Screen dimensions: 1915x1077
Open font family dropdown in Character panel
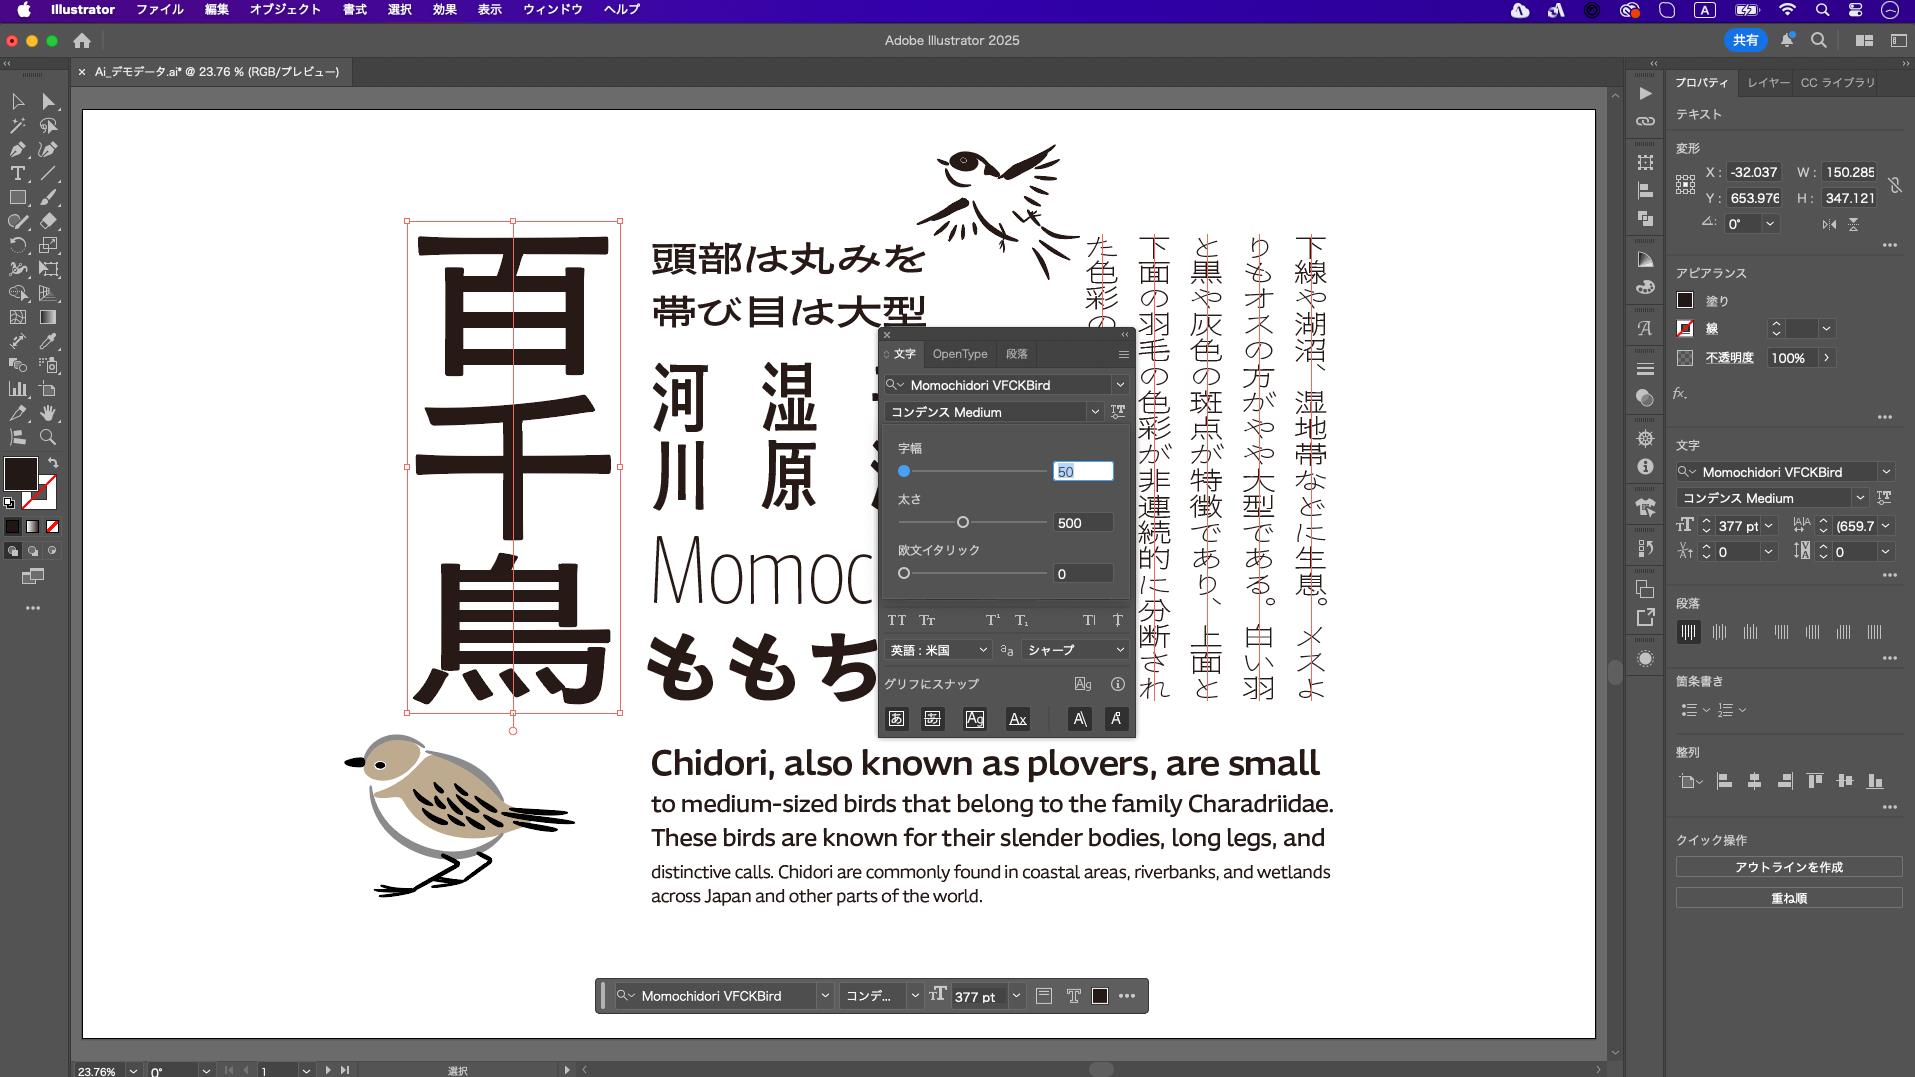tap(1120, 385)
